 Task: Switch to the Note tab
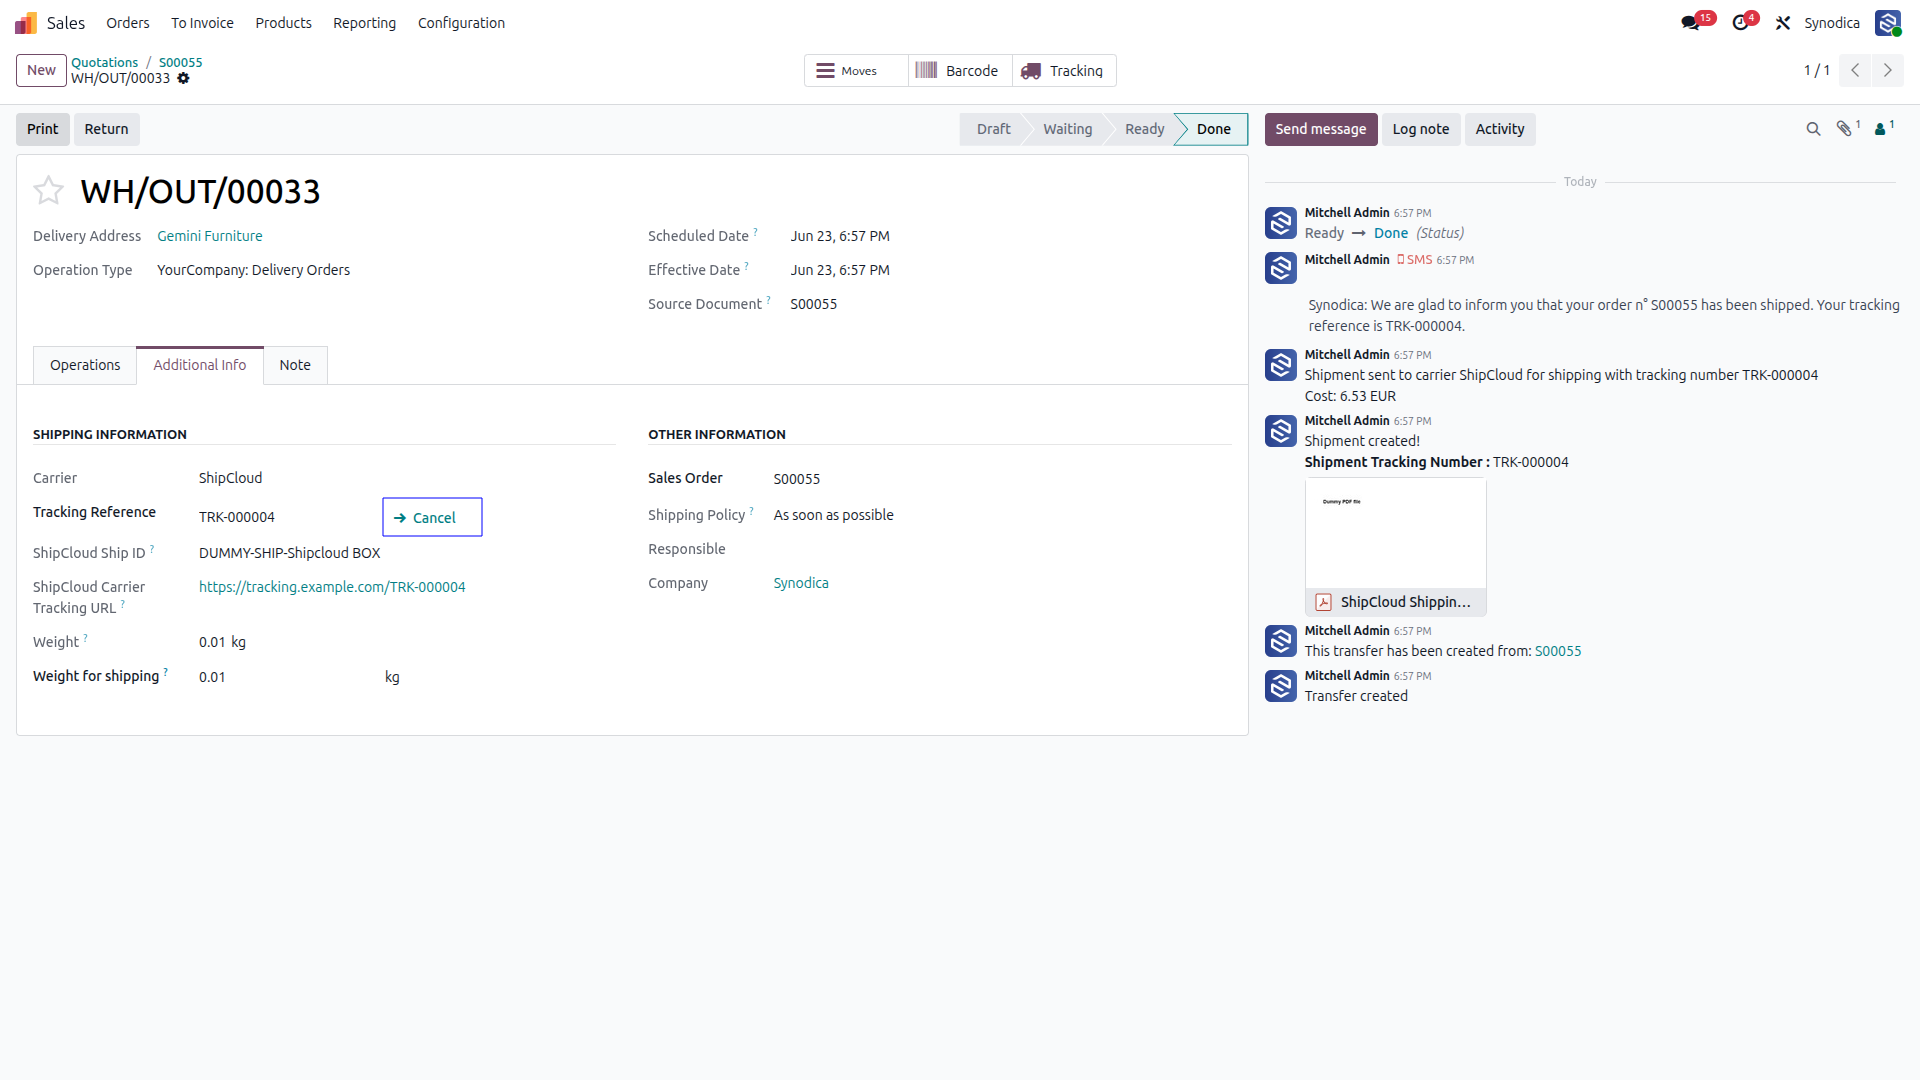pyautogui.click(x=295, y=365)
